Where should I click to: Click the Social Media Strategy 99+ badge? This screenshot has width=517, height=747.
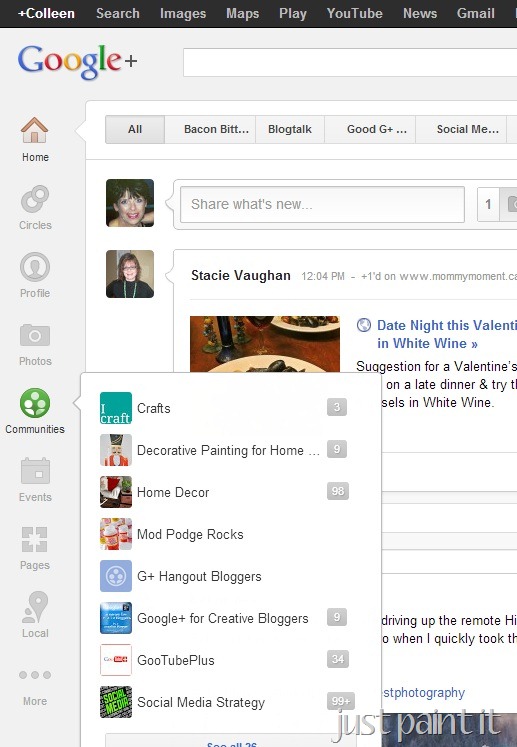point(341,701)
